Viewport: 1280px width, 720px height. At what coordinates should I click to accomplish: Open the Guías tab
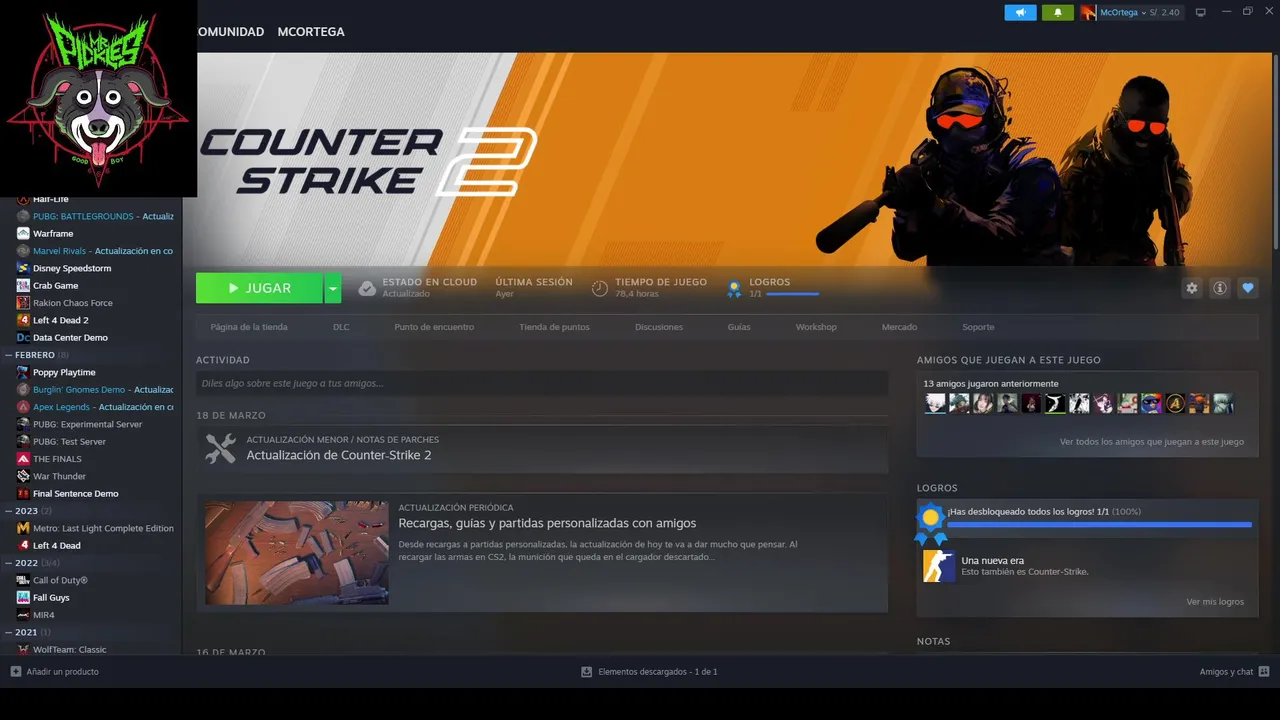(x=739, y=327)
